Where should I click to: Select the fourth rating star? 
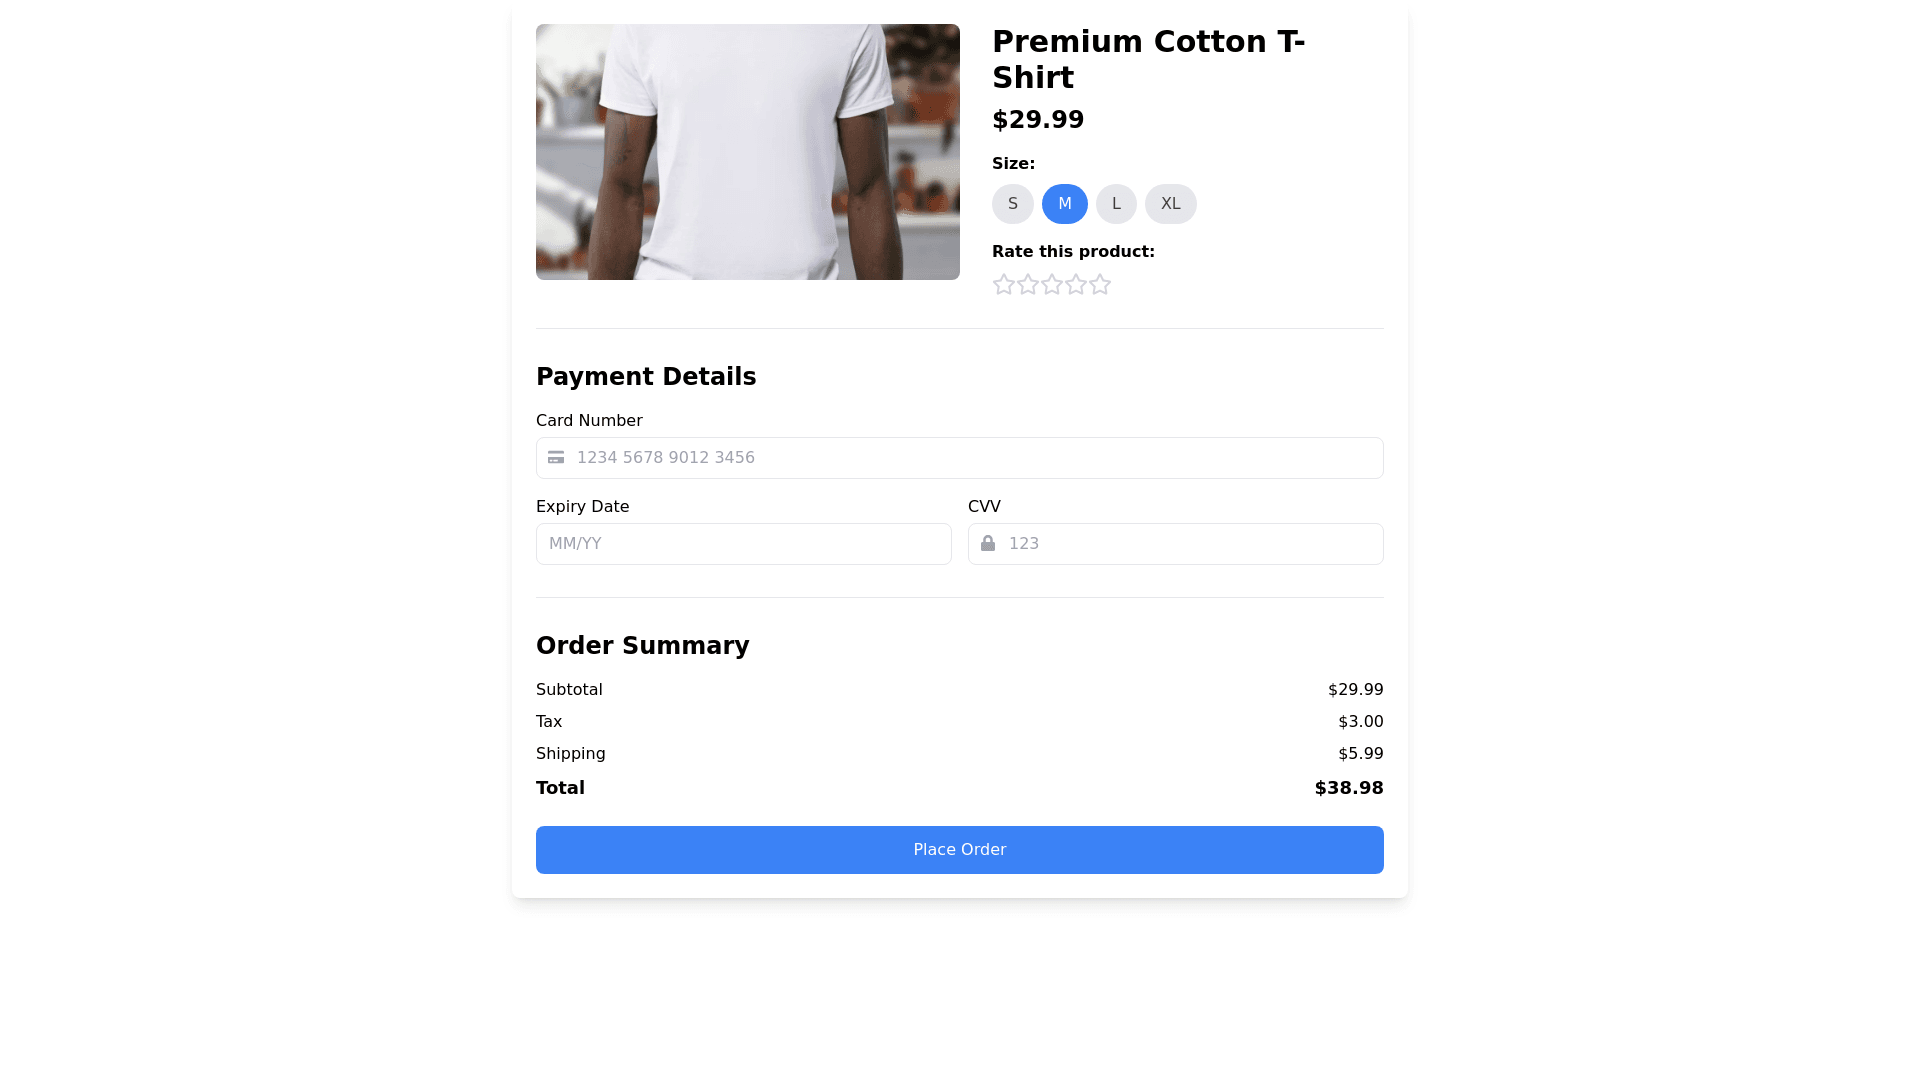(x=1076, y=285)
